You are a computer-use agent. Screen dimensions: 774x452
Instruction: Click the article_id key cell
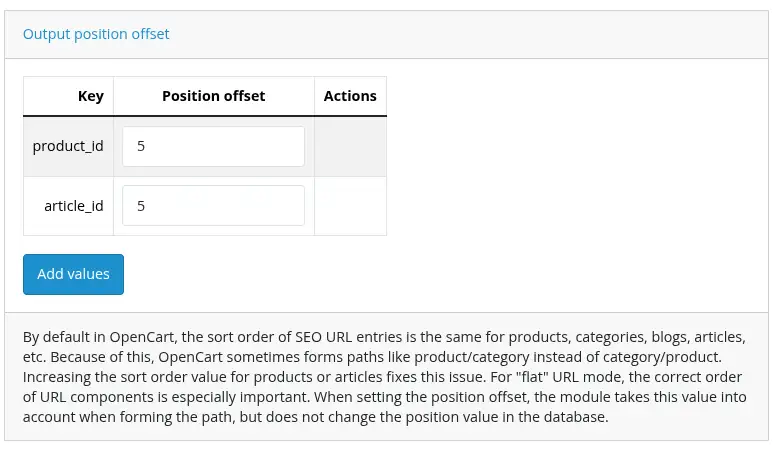pos(73,205)
